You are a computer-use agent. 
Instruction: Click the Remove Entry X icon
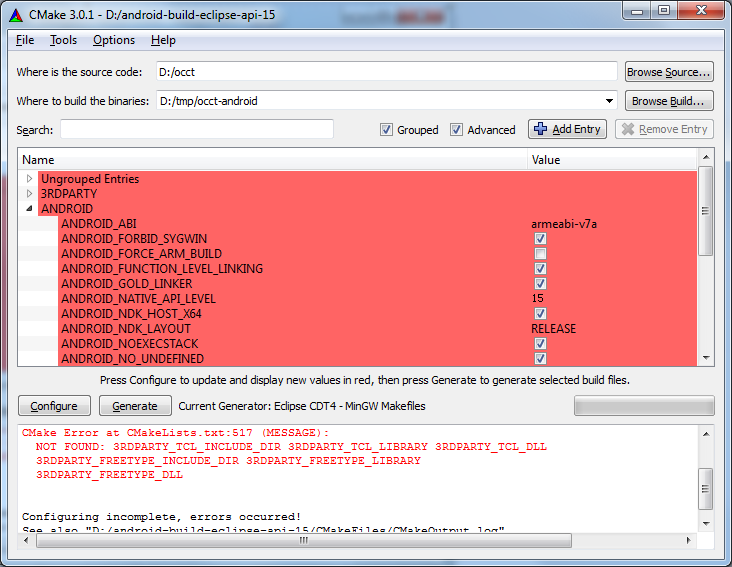(627, 129)
